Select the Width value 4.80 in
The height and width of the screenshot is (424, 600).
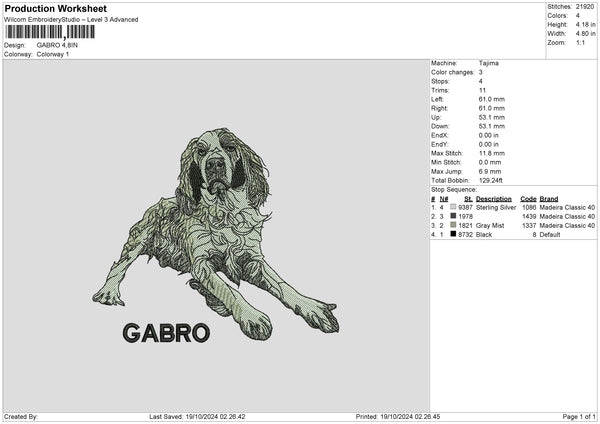(x=585, y=34)
